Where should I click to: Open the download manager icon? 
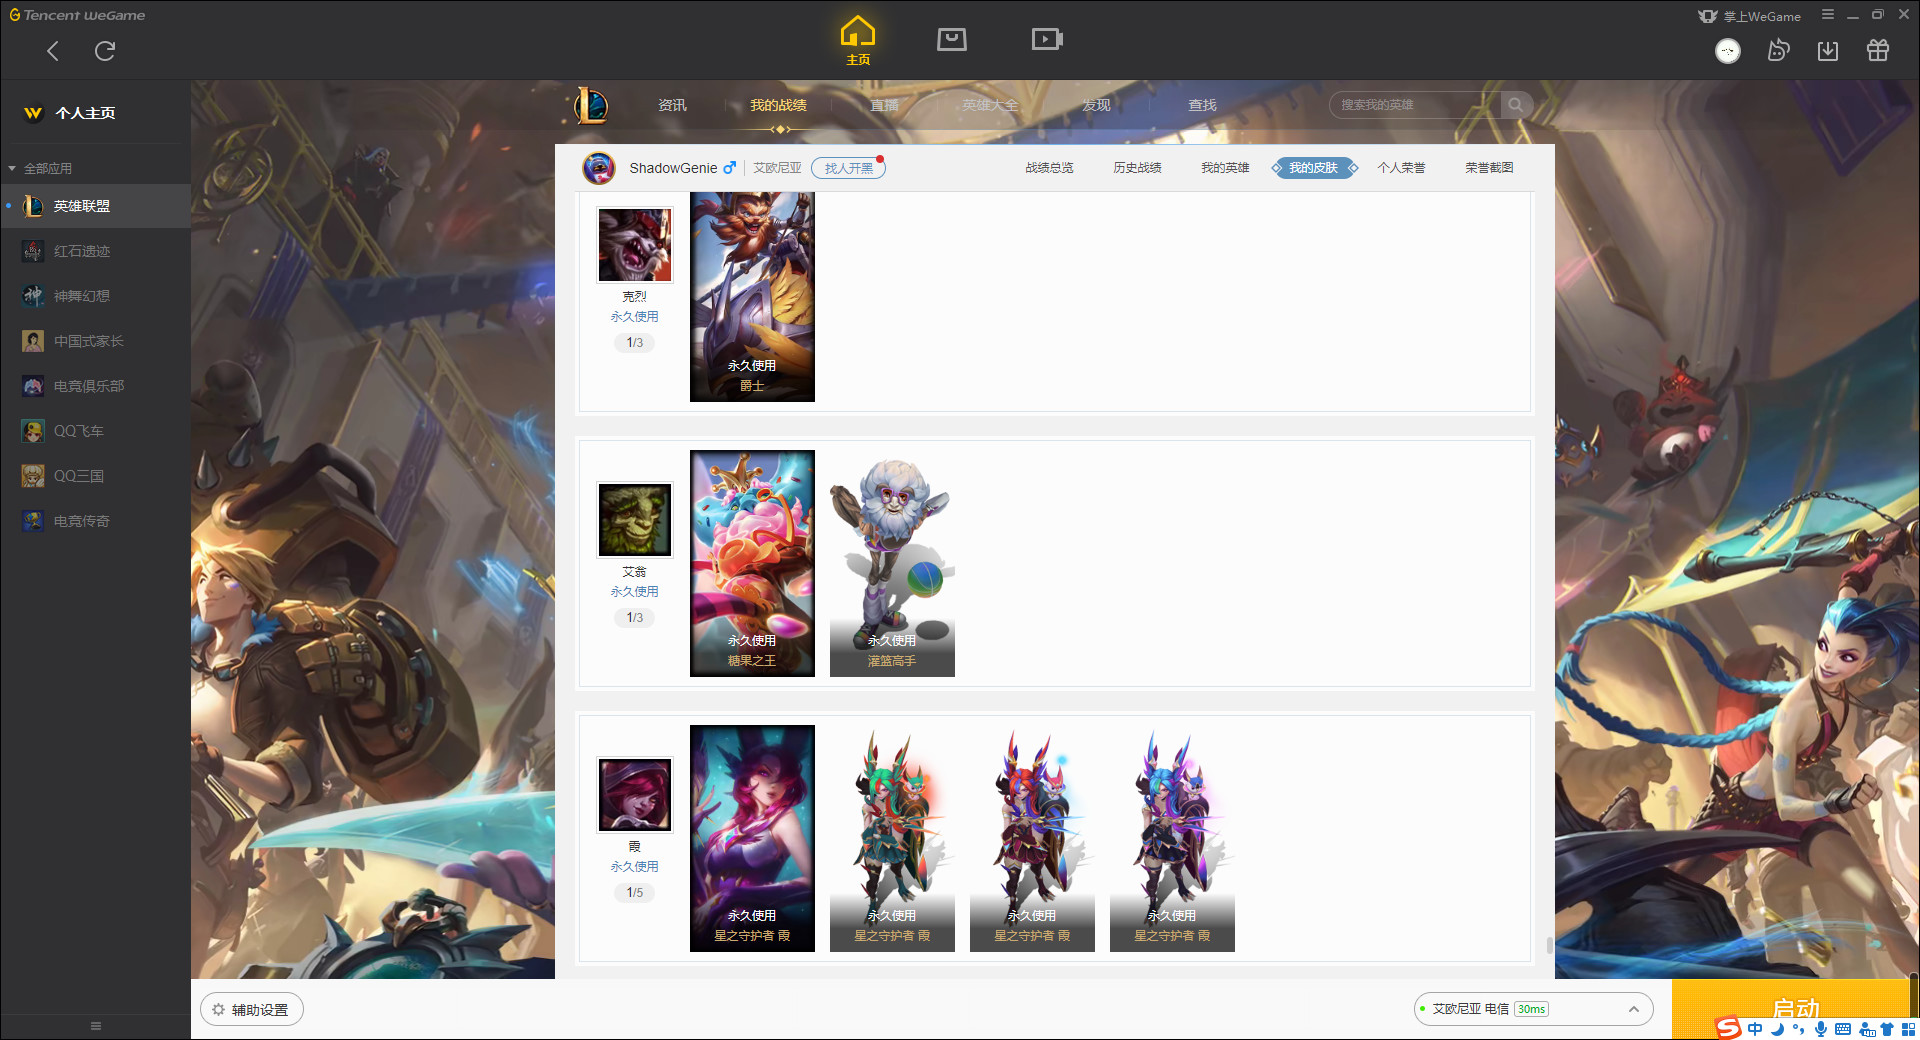click(1828, 51)
